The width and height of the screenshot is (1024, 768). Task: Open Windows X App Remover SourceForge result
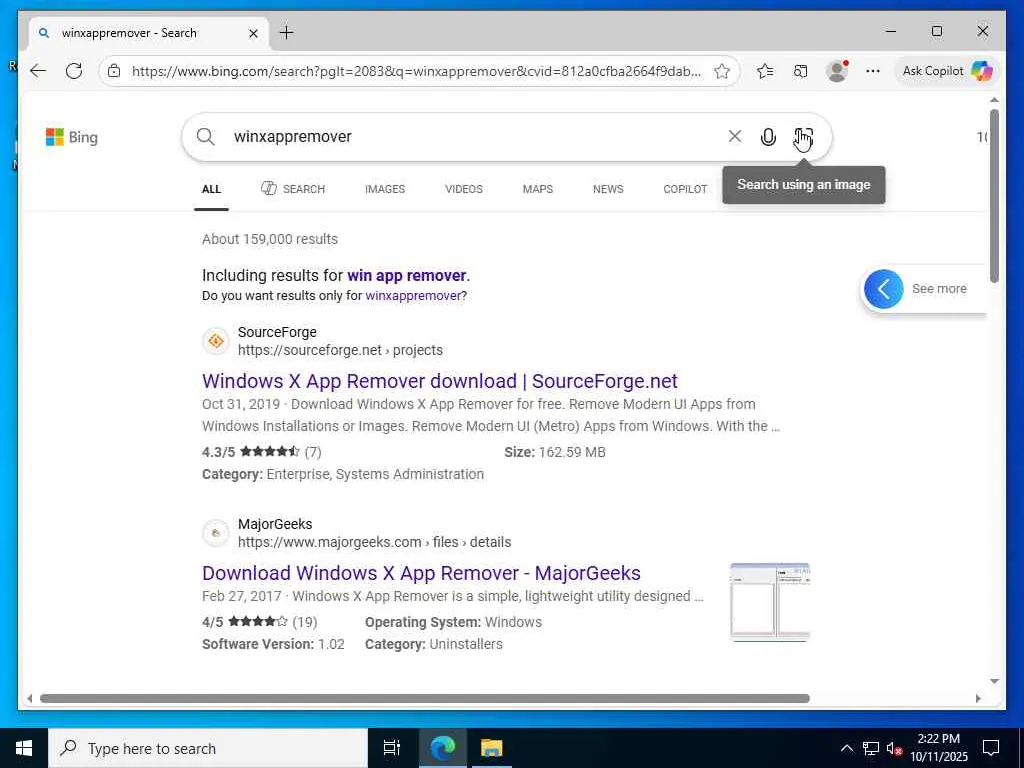[x=440, y=381]
